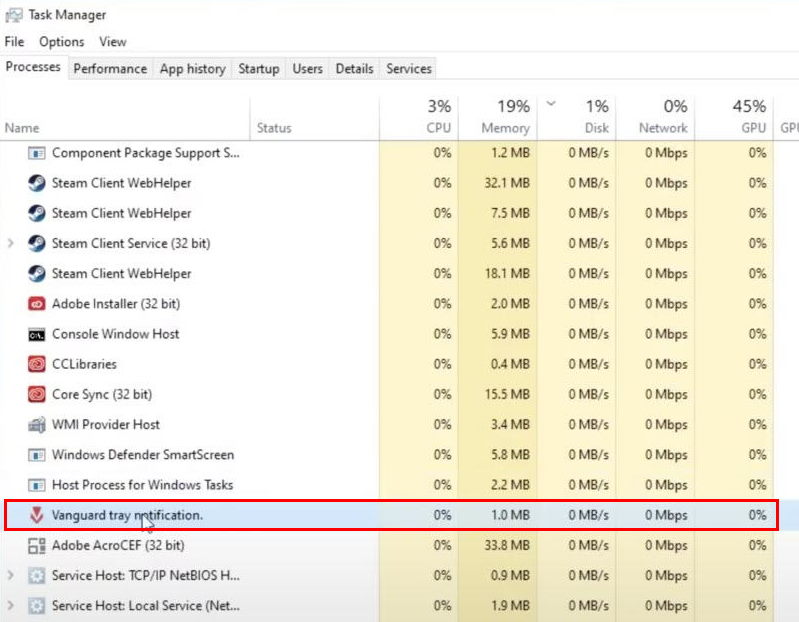Image resolution: width=799 pixels, height=622 pixels.
Task: Select the WMI Provider Host process name
Action: click(x=106, y=424)
